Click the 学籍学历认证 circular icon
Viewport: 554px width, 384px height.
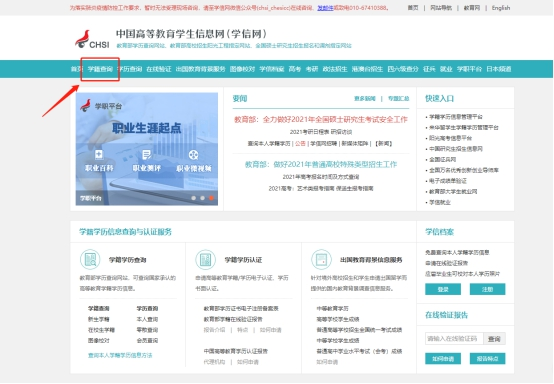tap(205, 260)
